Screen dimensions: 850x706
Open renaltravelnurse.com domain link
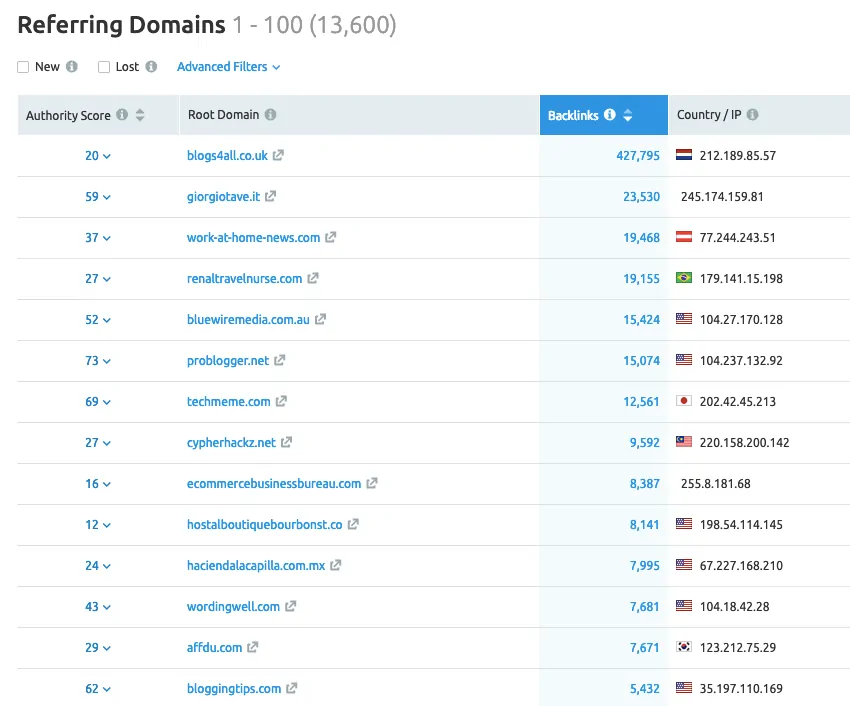(x=244, y=279)
